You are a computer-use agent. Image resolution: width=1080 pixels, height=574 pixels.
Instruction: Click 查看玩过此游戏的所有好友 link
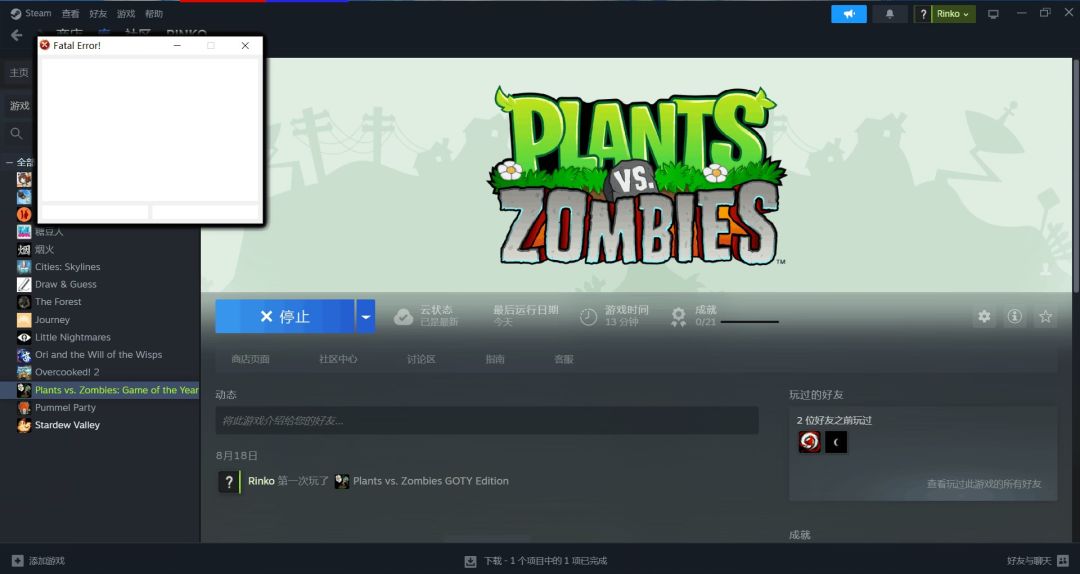pos(984,484)
